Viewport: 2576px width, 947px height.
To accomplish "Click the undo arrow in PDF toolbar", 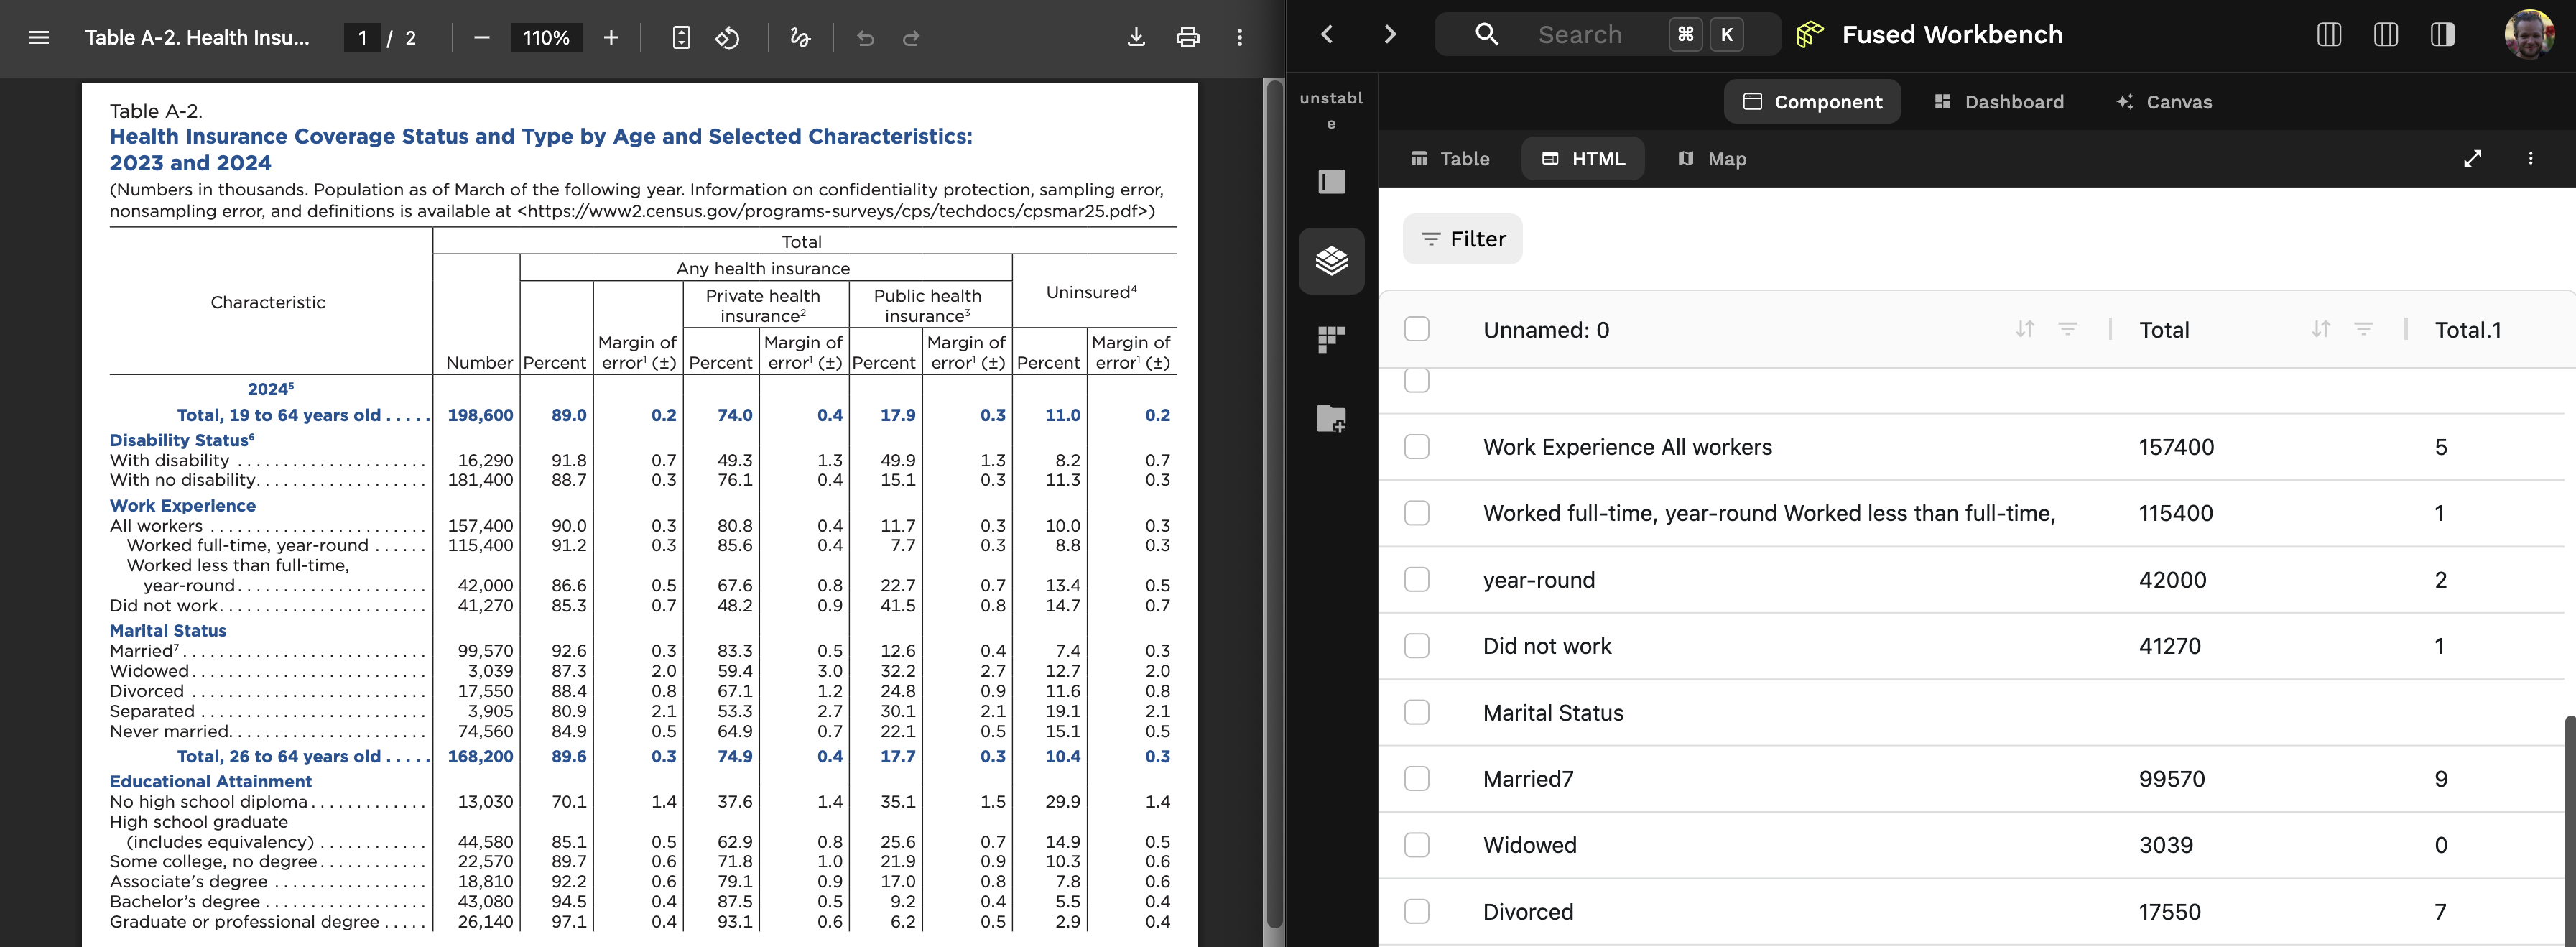I will pos(866,38).
